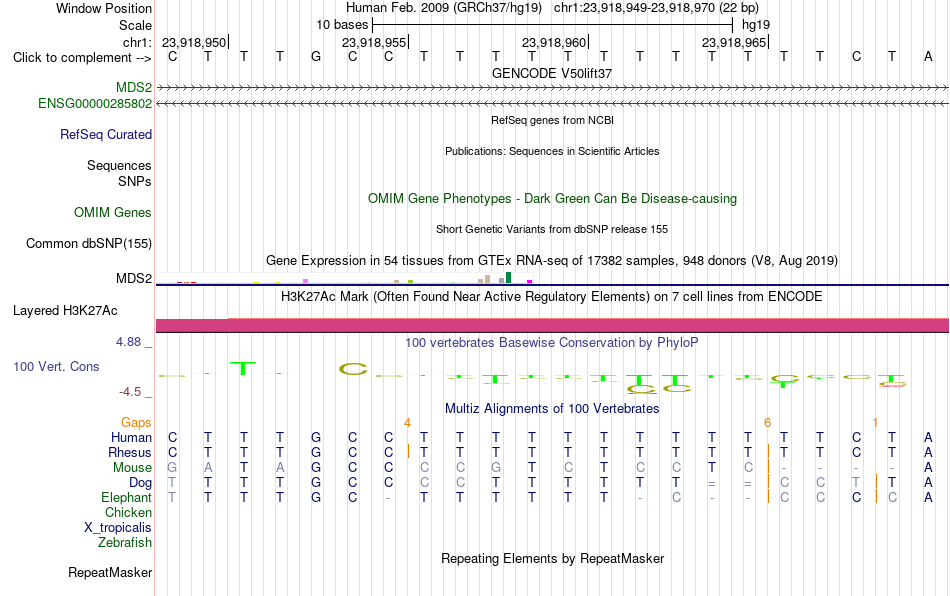Click the window position chr1:23,918,949-23,918,970 text
The height and width of the screenshot is (596, 950).
(x=656, y=8)
